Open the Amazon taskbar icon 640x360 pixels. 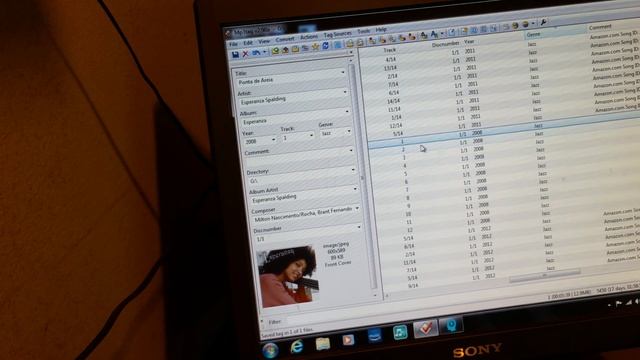[x=374, y=335]
